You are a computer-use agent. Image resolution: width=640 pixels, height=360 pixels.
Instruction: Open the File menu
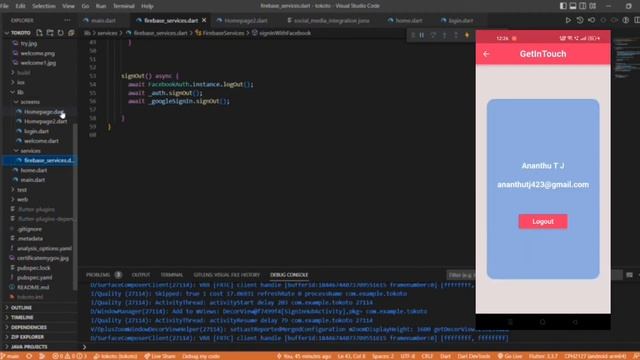[5, 6]
